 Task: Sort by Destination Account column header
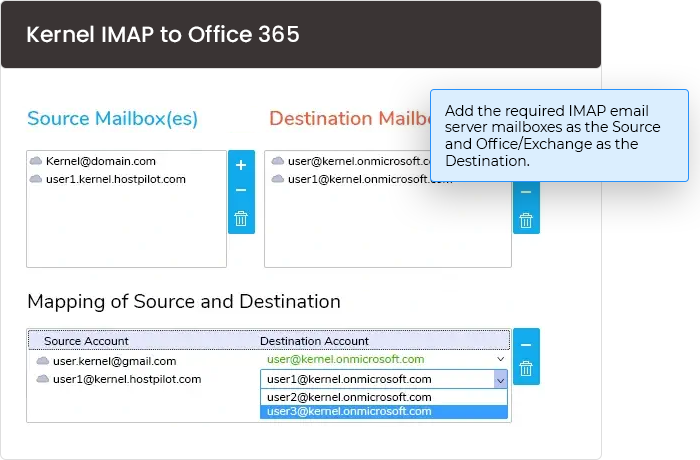pos(314,341)
